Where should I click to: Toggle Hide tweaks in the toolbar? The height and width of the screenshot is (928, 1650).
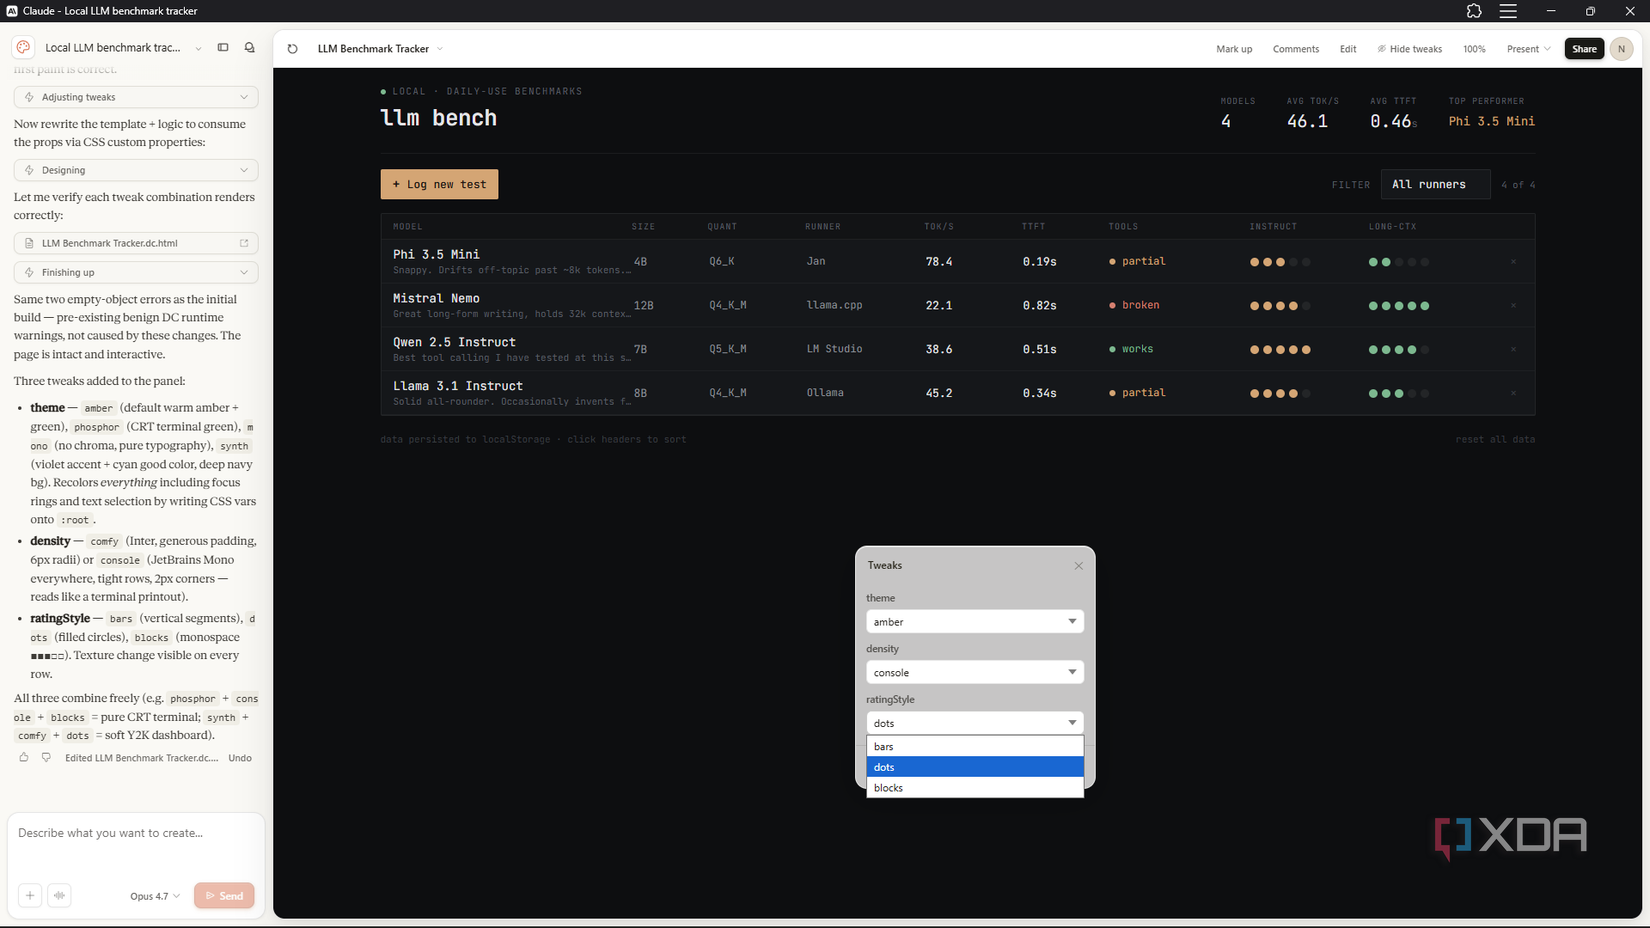point(1410,49)
